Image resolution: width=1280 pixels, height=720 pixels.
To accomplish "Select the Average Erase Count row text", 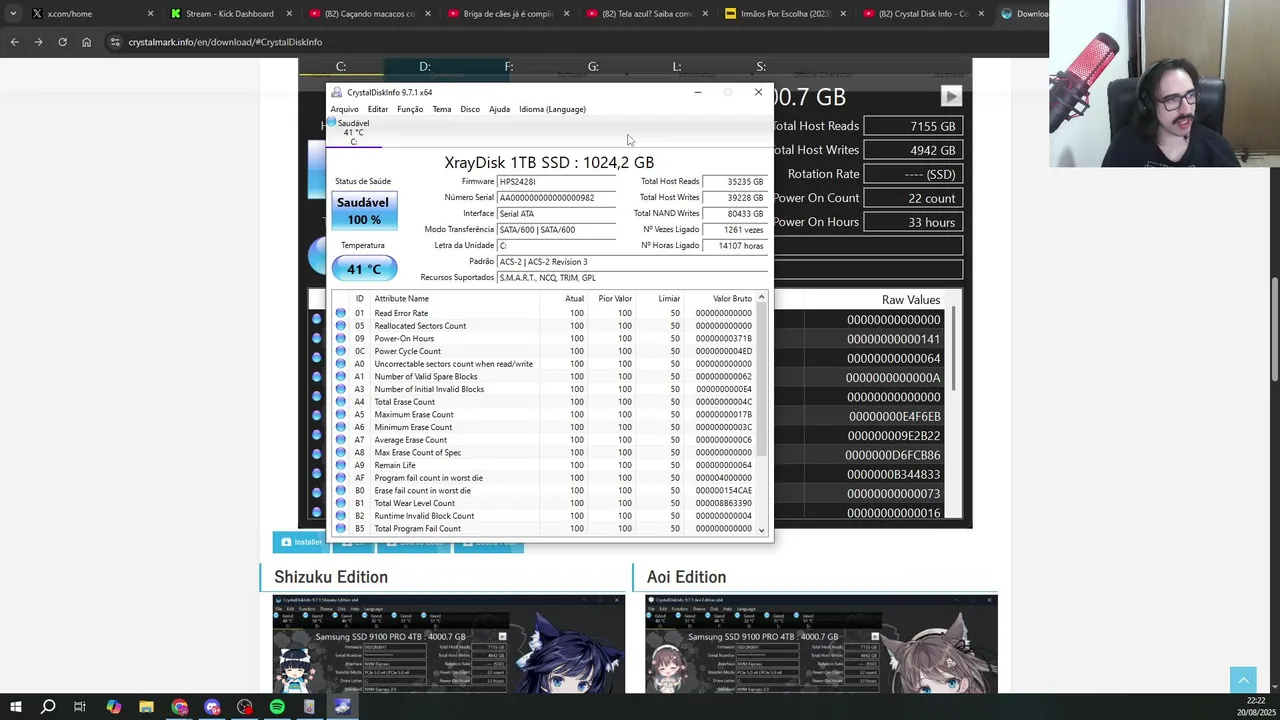I will 411,440.
